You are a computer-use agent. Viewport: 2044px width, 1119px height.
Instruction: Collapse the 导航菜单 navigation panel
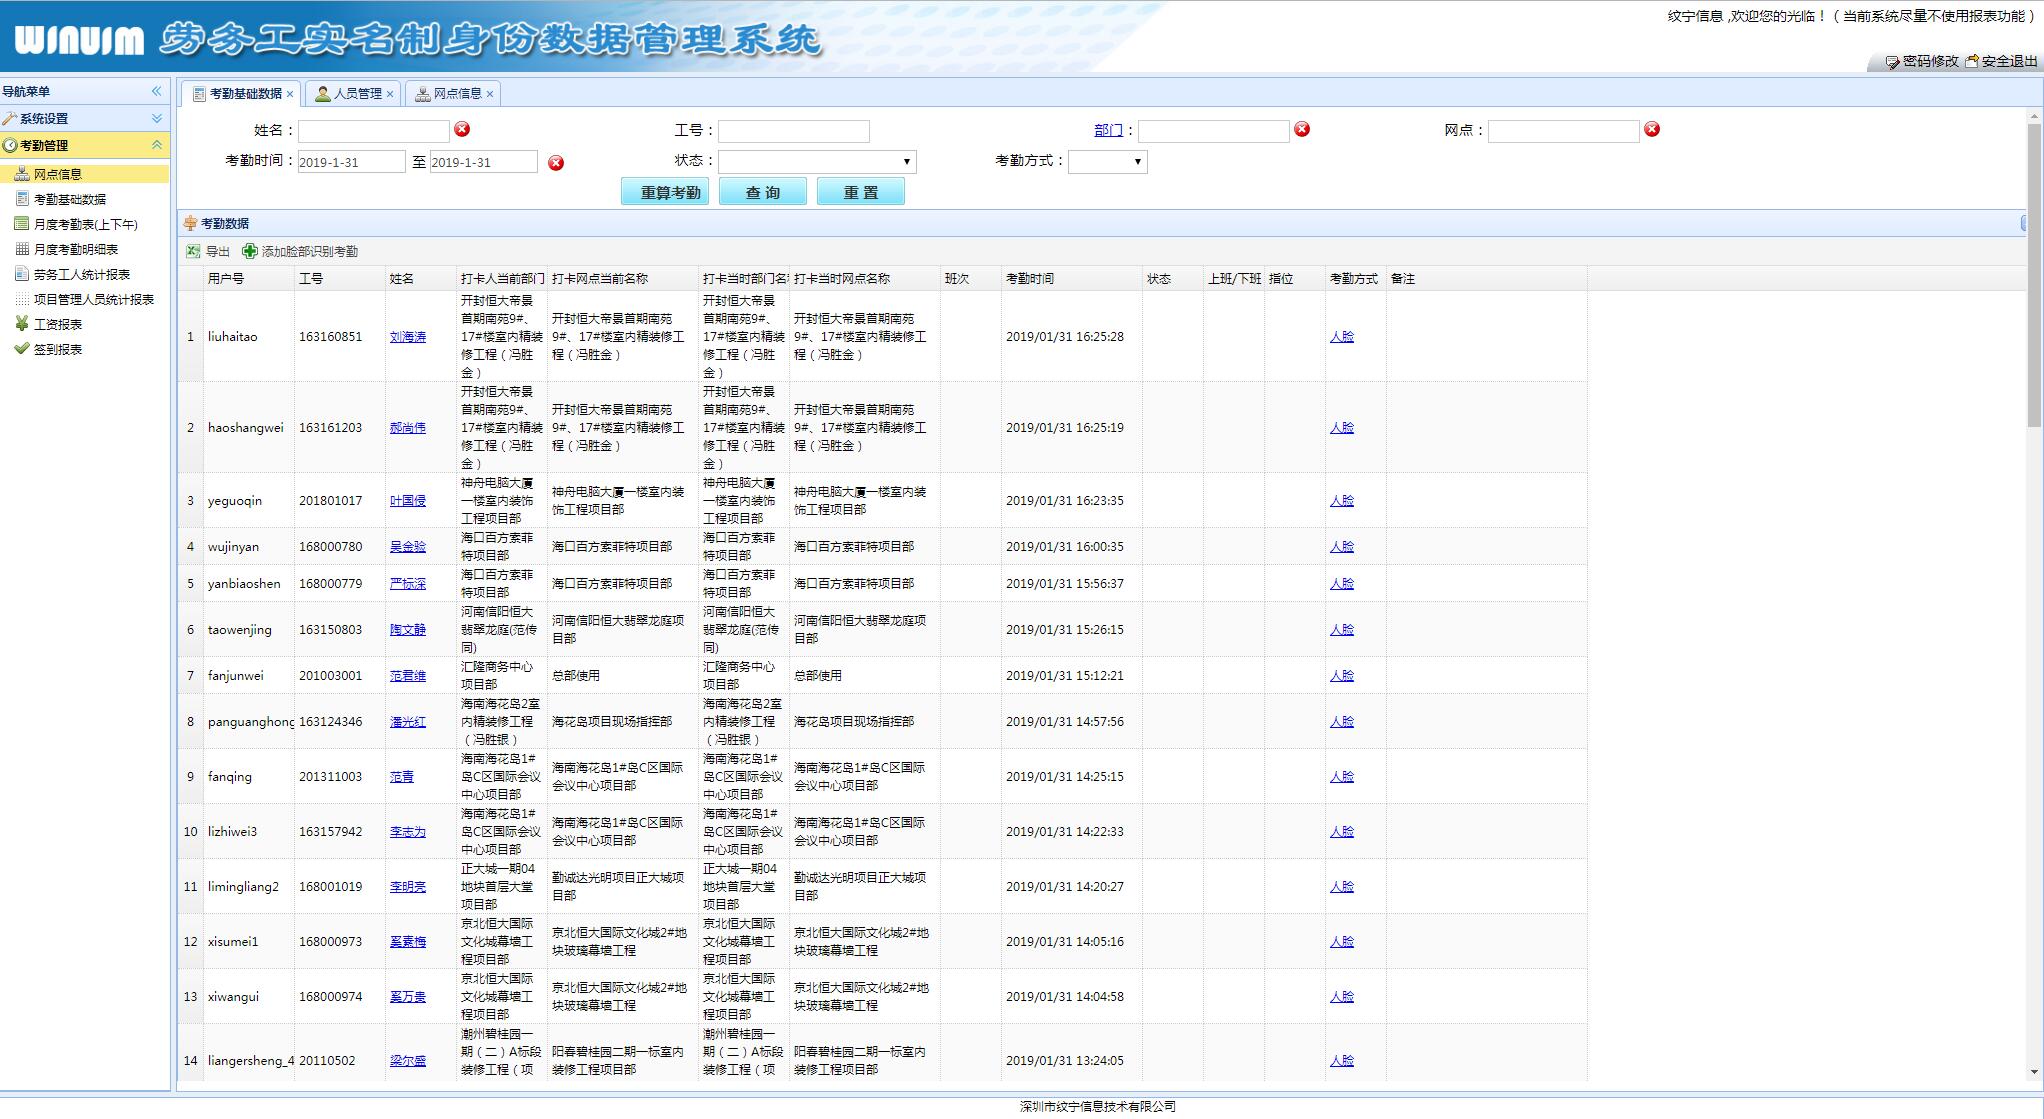click(x=156, y=91)
